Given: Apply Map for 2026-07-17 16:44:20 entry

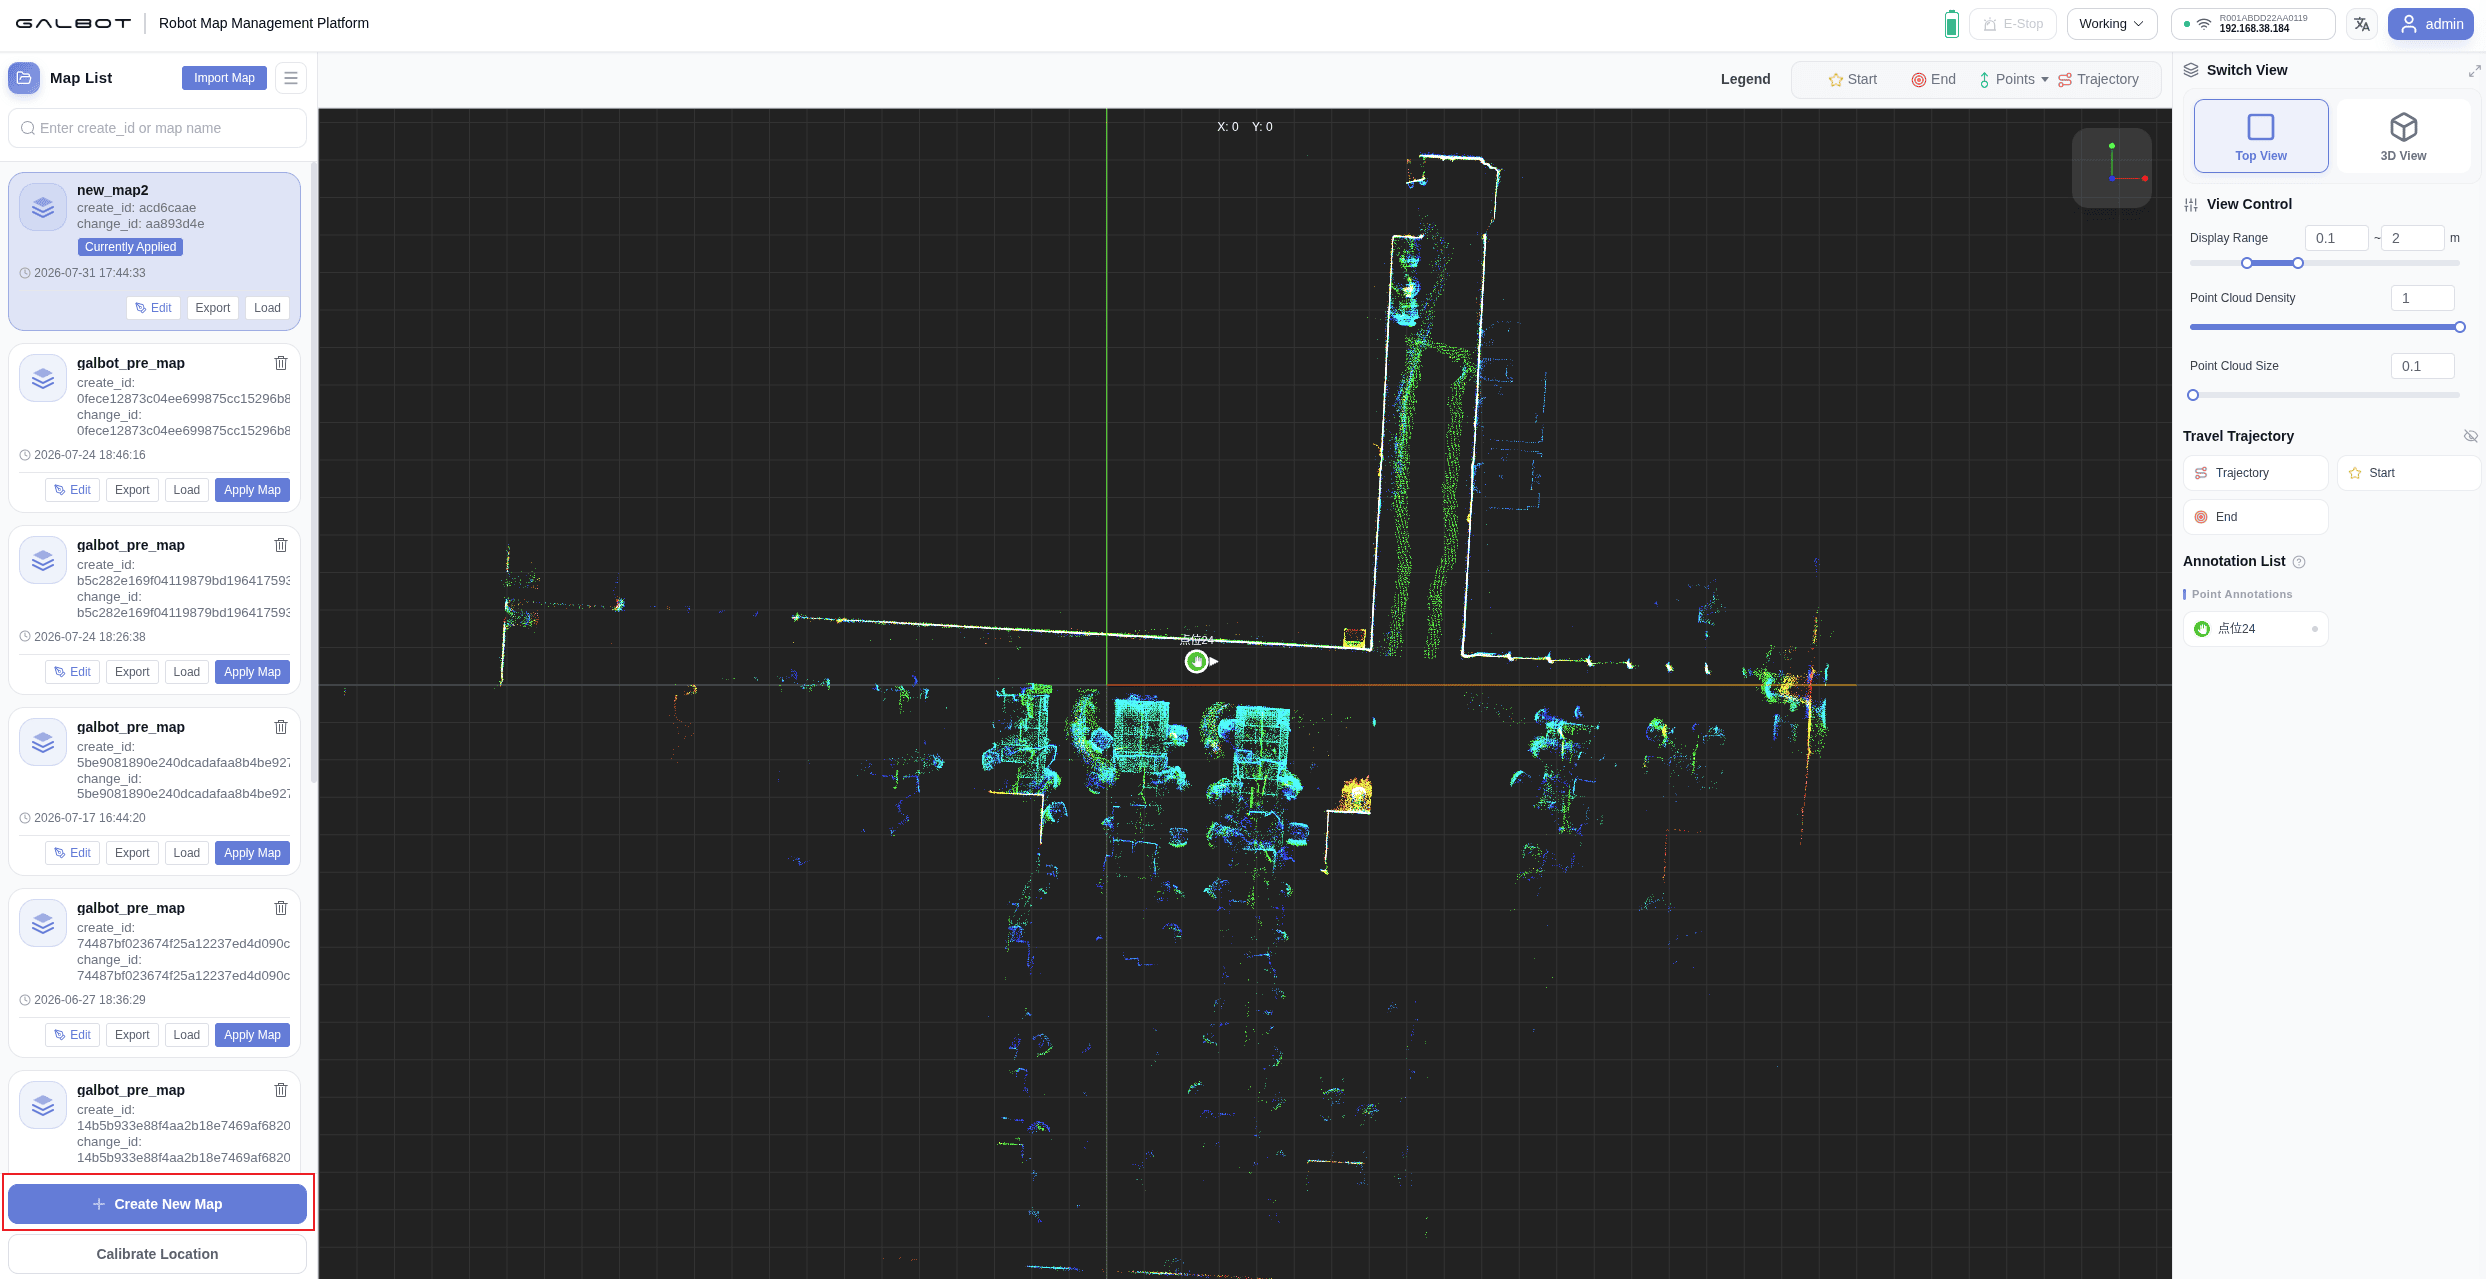Looking at the screenshot, I should pyautogui.click(x=252, y=853).
